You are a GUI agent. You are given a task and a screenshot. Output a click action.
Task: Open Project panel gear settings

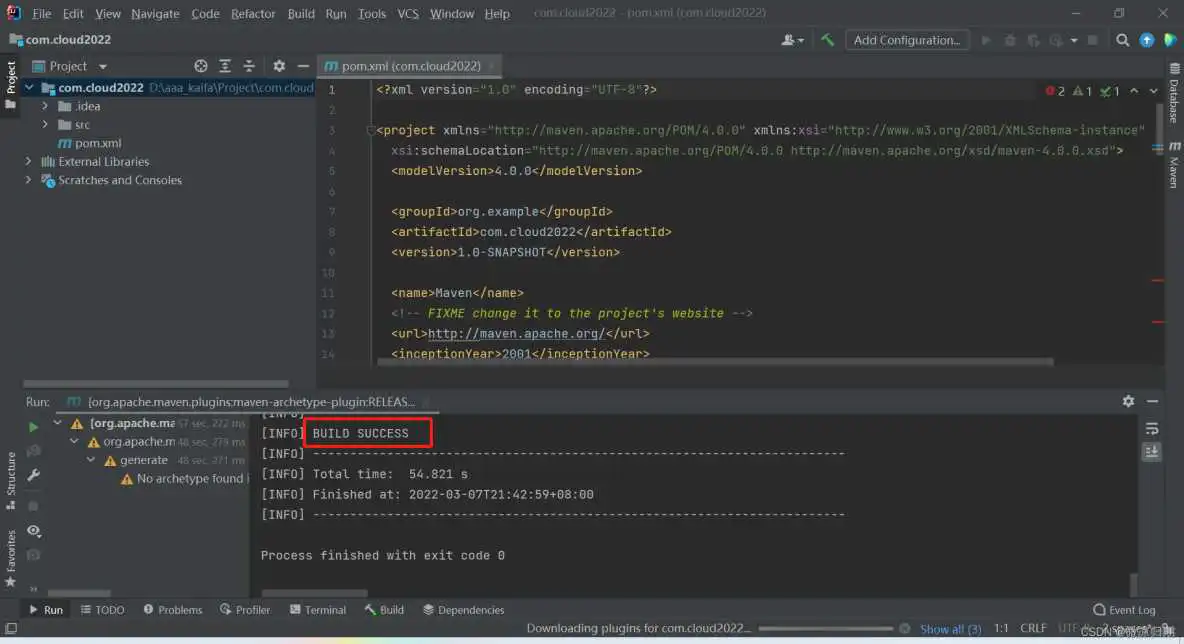coord(279,66)
